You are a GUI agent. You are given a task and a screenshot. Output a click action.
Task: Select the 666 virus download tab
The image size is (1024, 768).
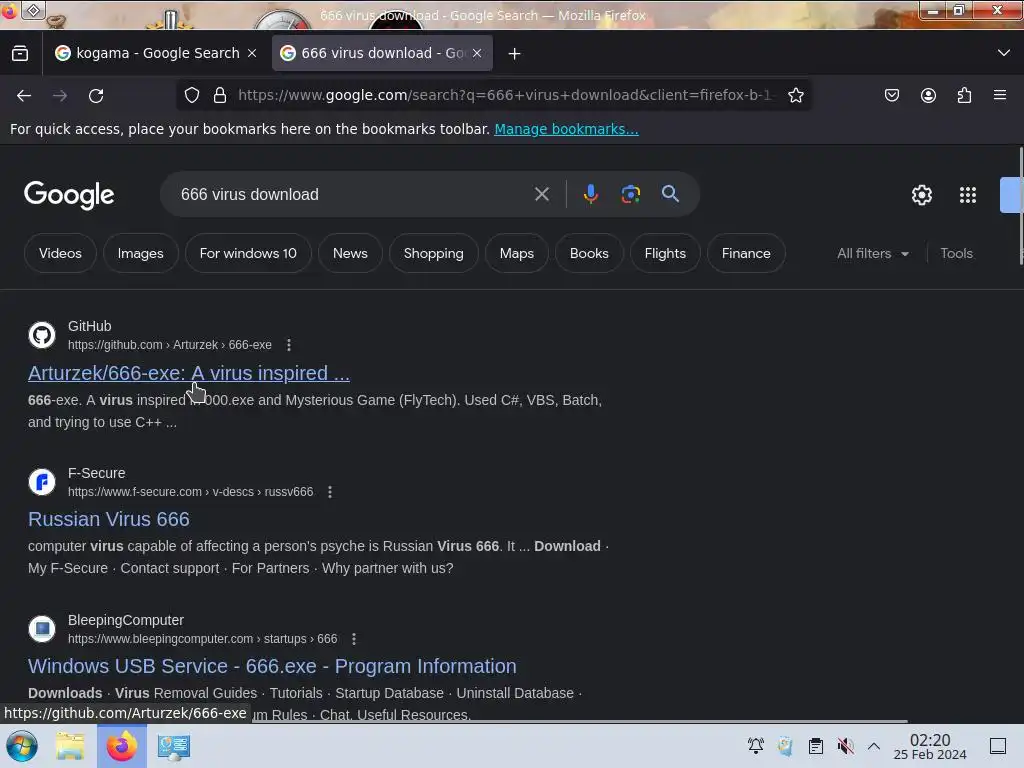[x=382, y=53]
